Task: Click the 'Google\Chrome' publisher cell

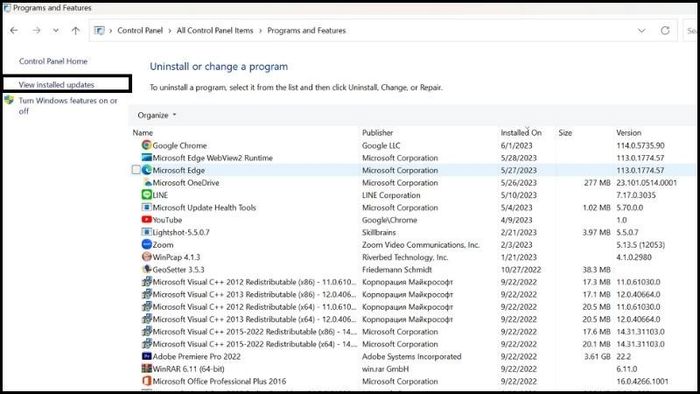Action: [x=389, y=220]
